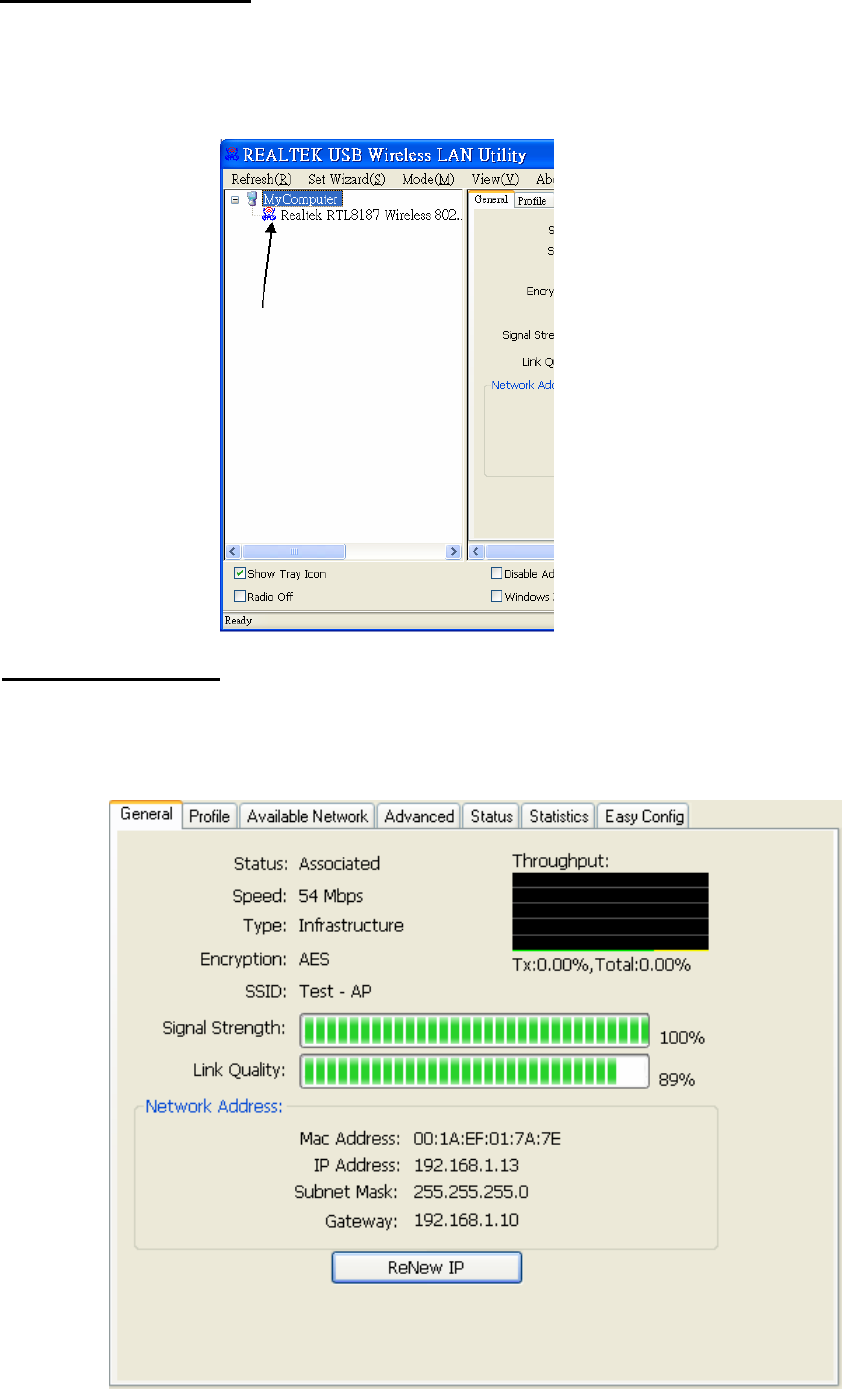Click the tree pane scrollbar left arrow
The width and height of the screenshot is (842, 1389).
click(x=233, y=551)
